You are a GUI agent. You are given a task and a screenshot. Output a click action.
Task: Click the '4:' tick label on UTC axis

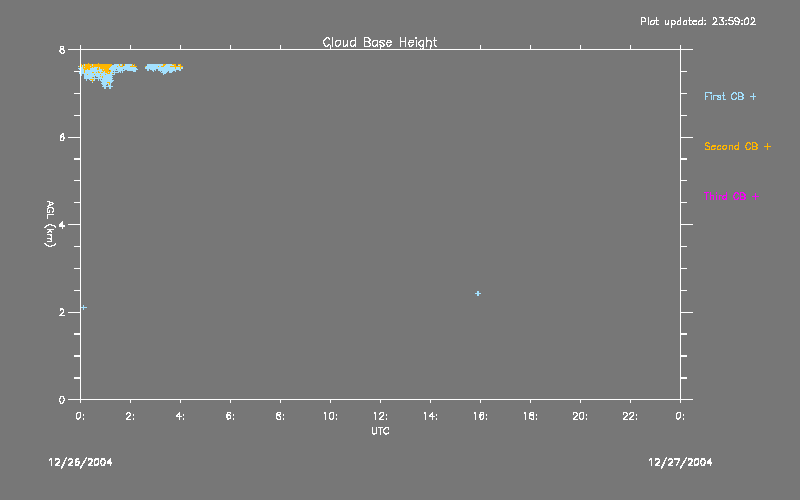click(x=180, y=416)
